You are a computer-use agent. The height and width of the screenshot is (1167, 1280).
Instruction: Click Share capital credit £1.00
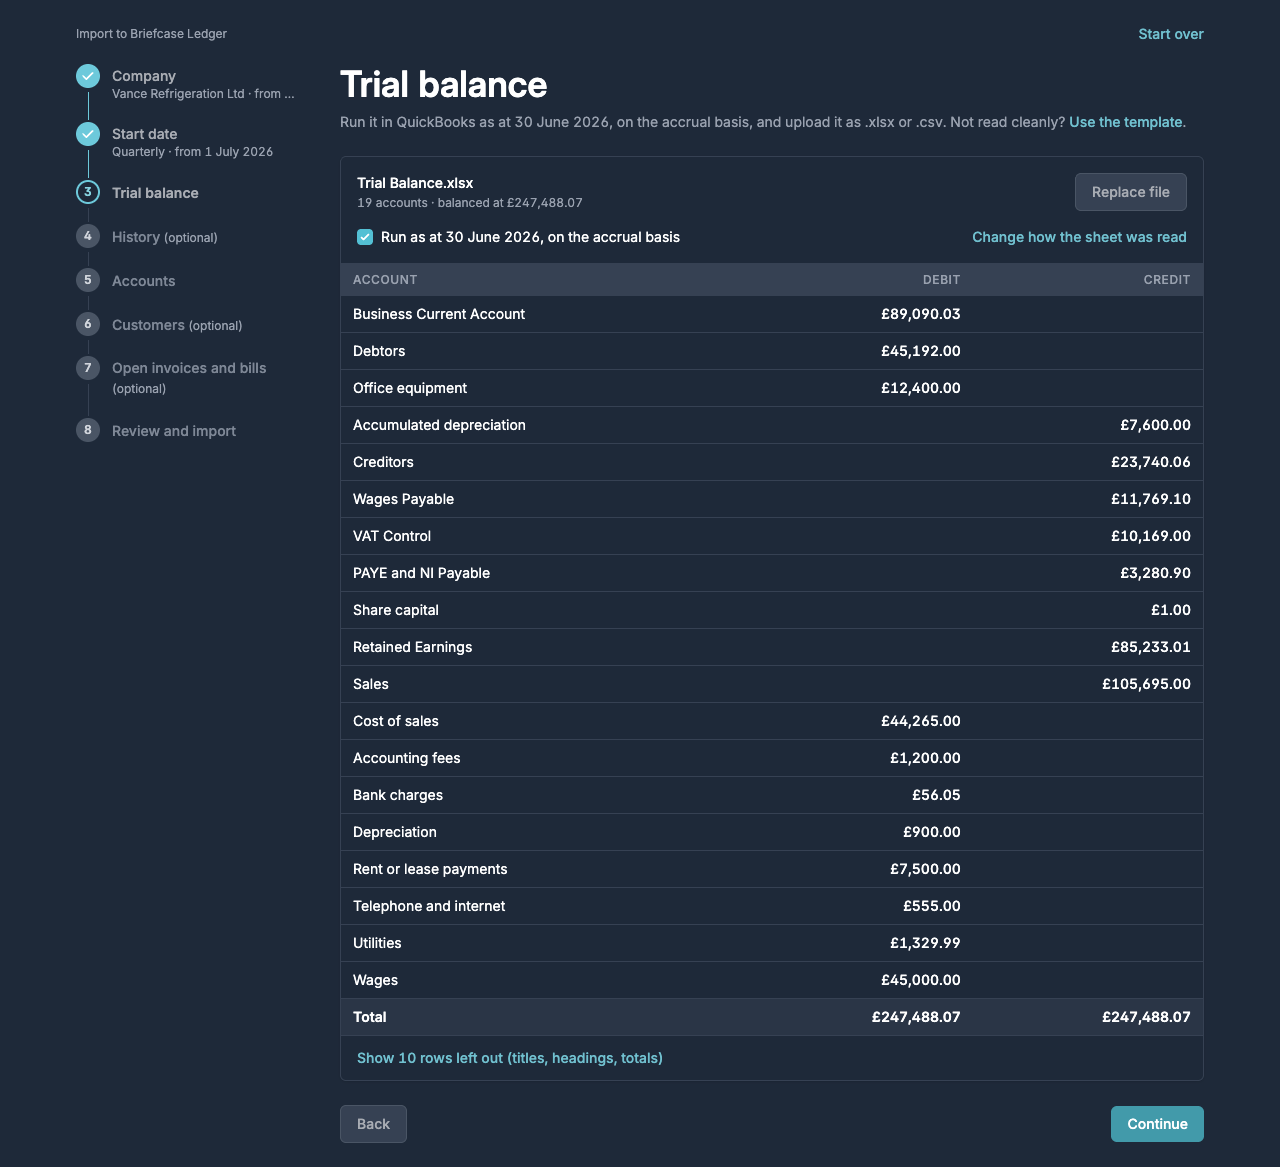[1171, 610]
